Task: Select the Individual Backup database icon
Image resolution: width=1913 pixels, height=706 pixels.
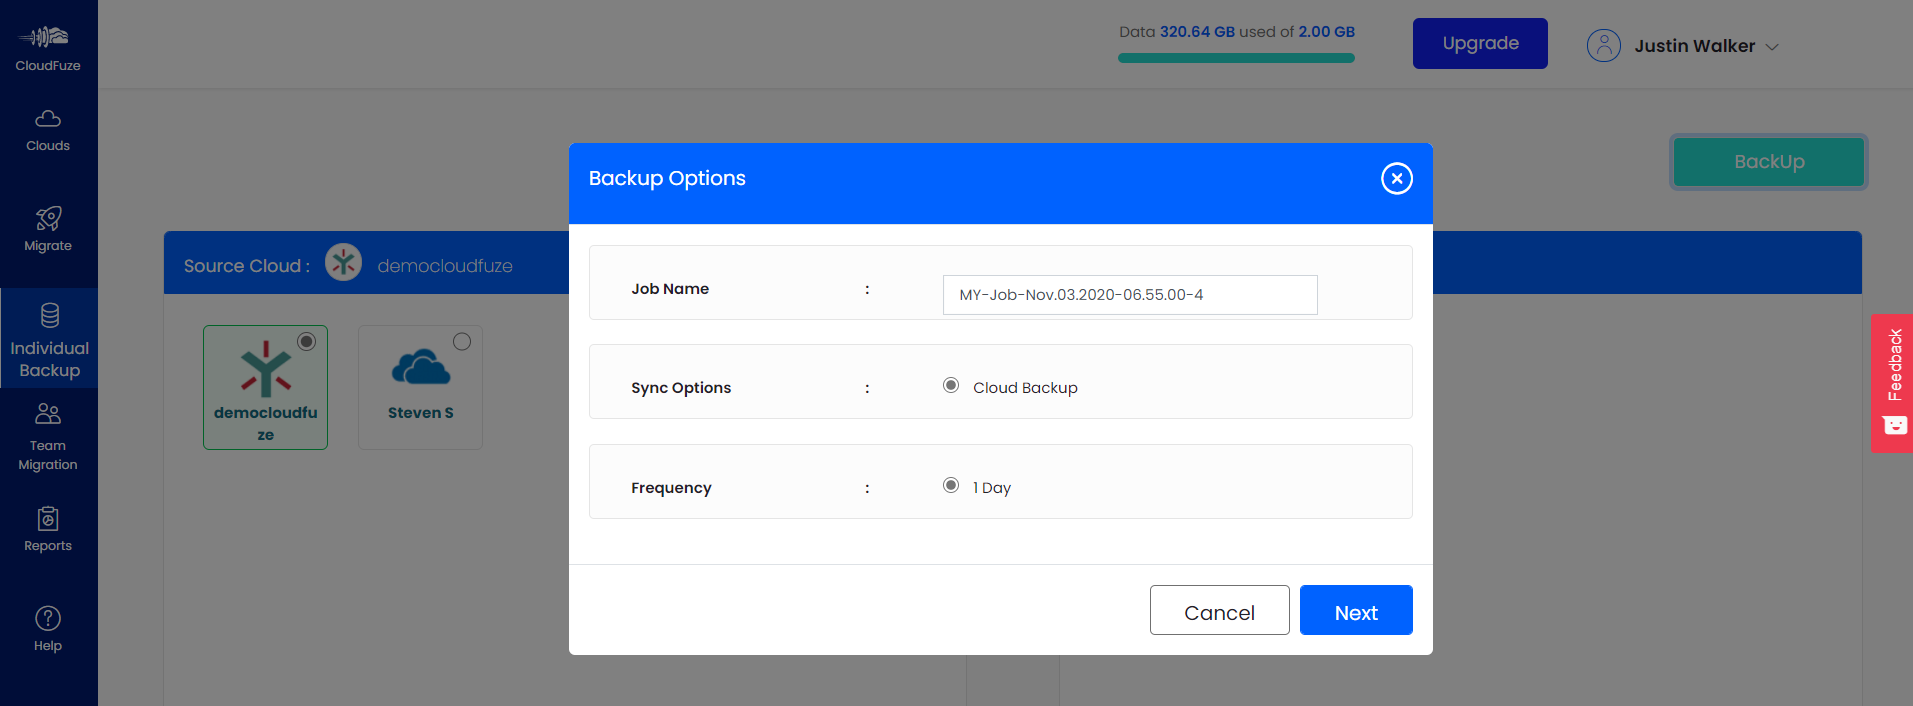Action: 49,315
